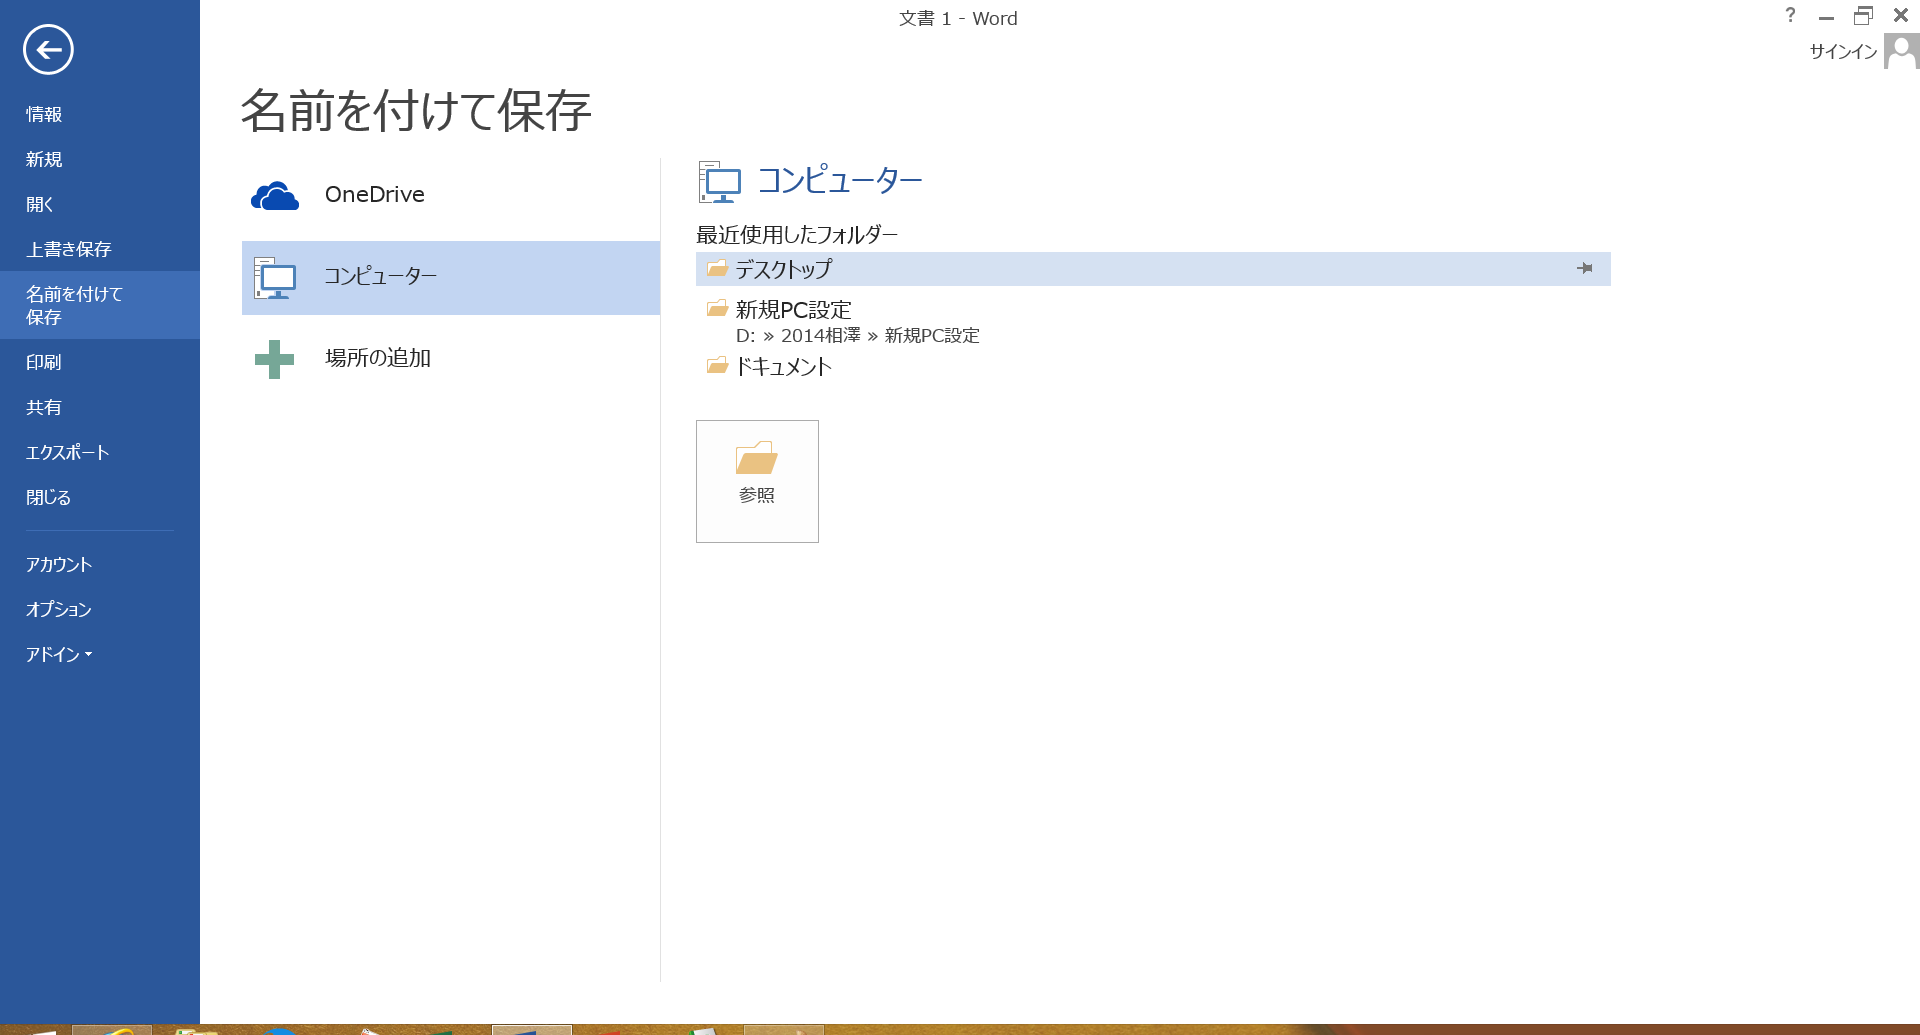Pin the デスクトップ folder to the list
Viewport: 1920px width, 1035px height.
[x=1585, y=268]
